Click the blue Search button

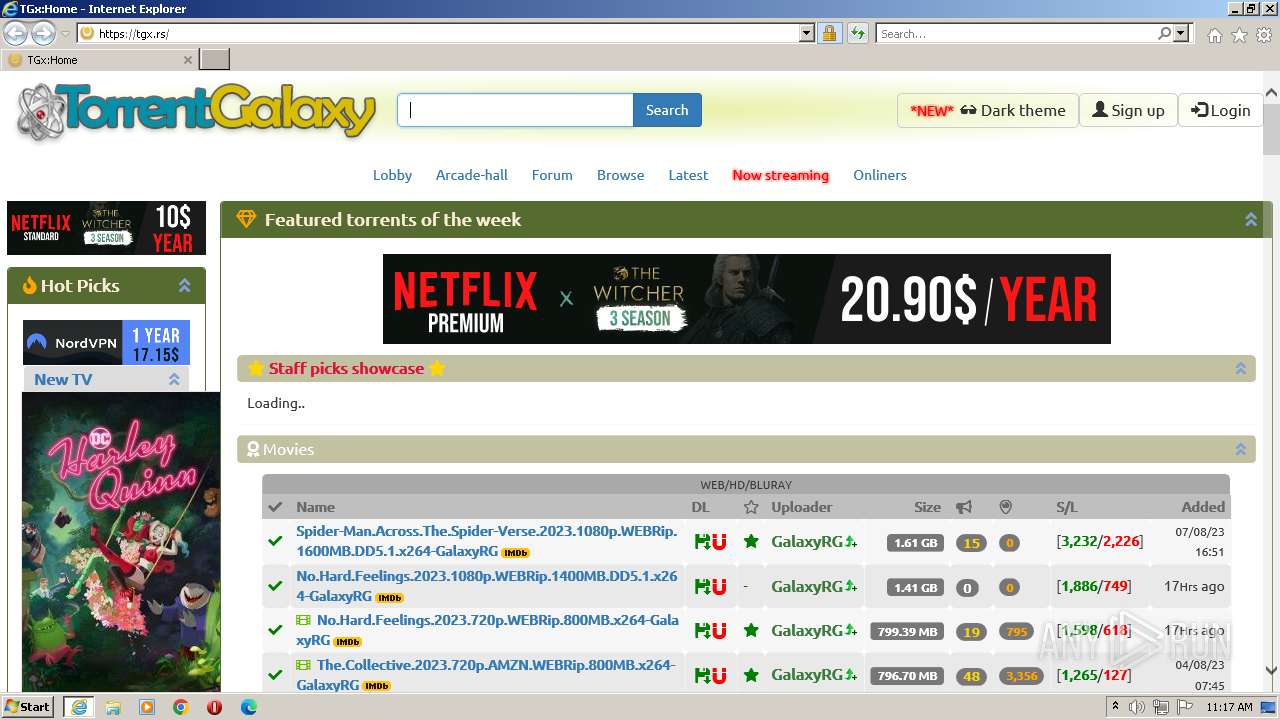pyautogui.click(x=667, y=110)
